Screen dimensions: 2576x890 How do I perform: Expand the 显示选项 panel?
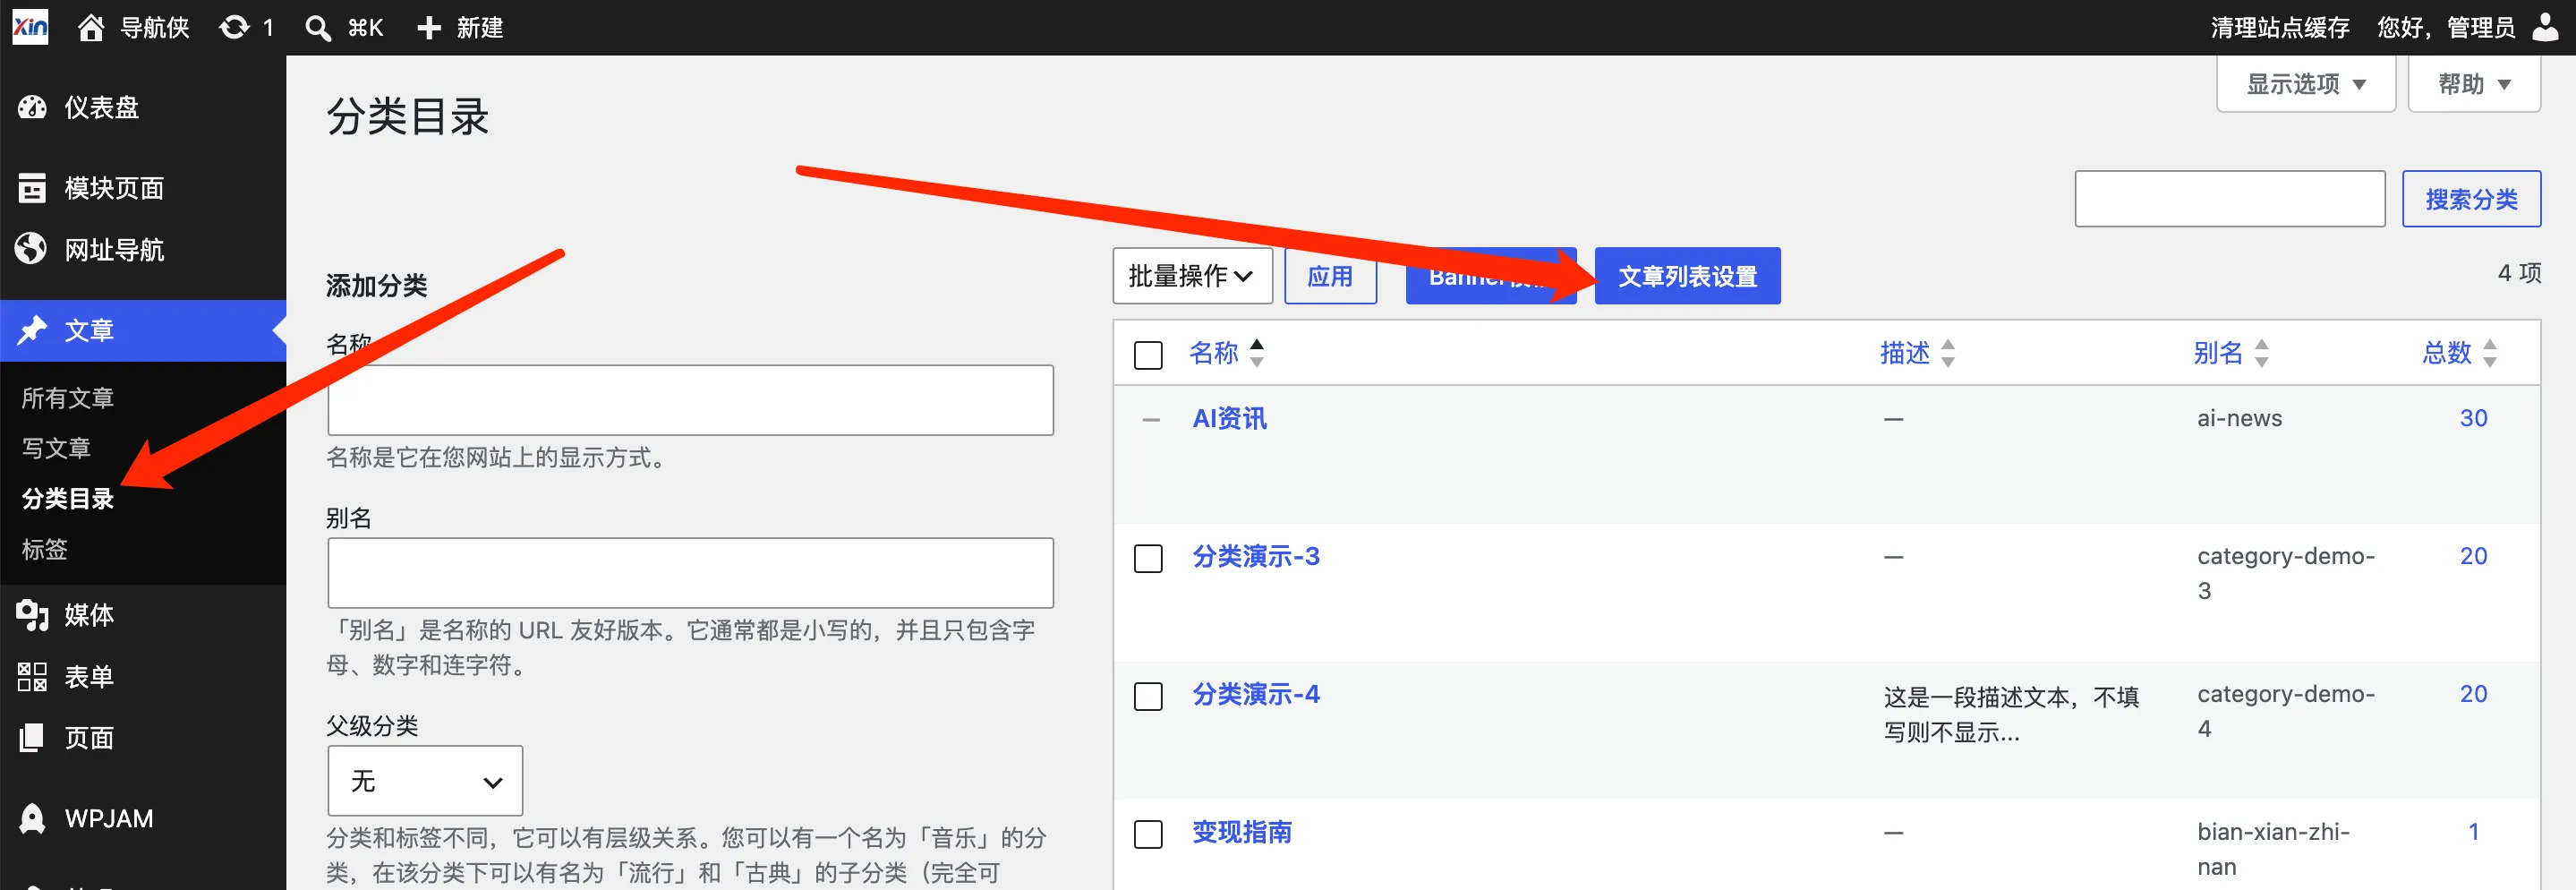[x=2305, y=84]
